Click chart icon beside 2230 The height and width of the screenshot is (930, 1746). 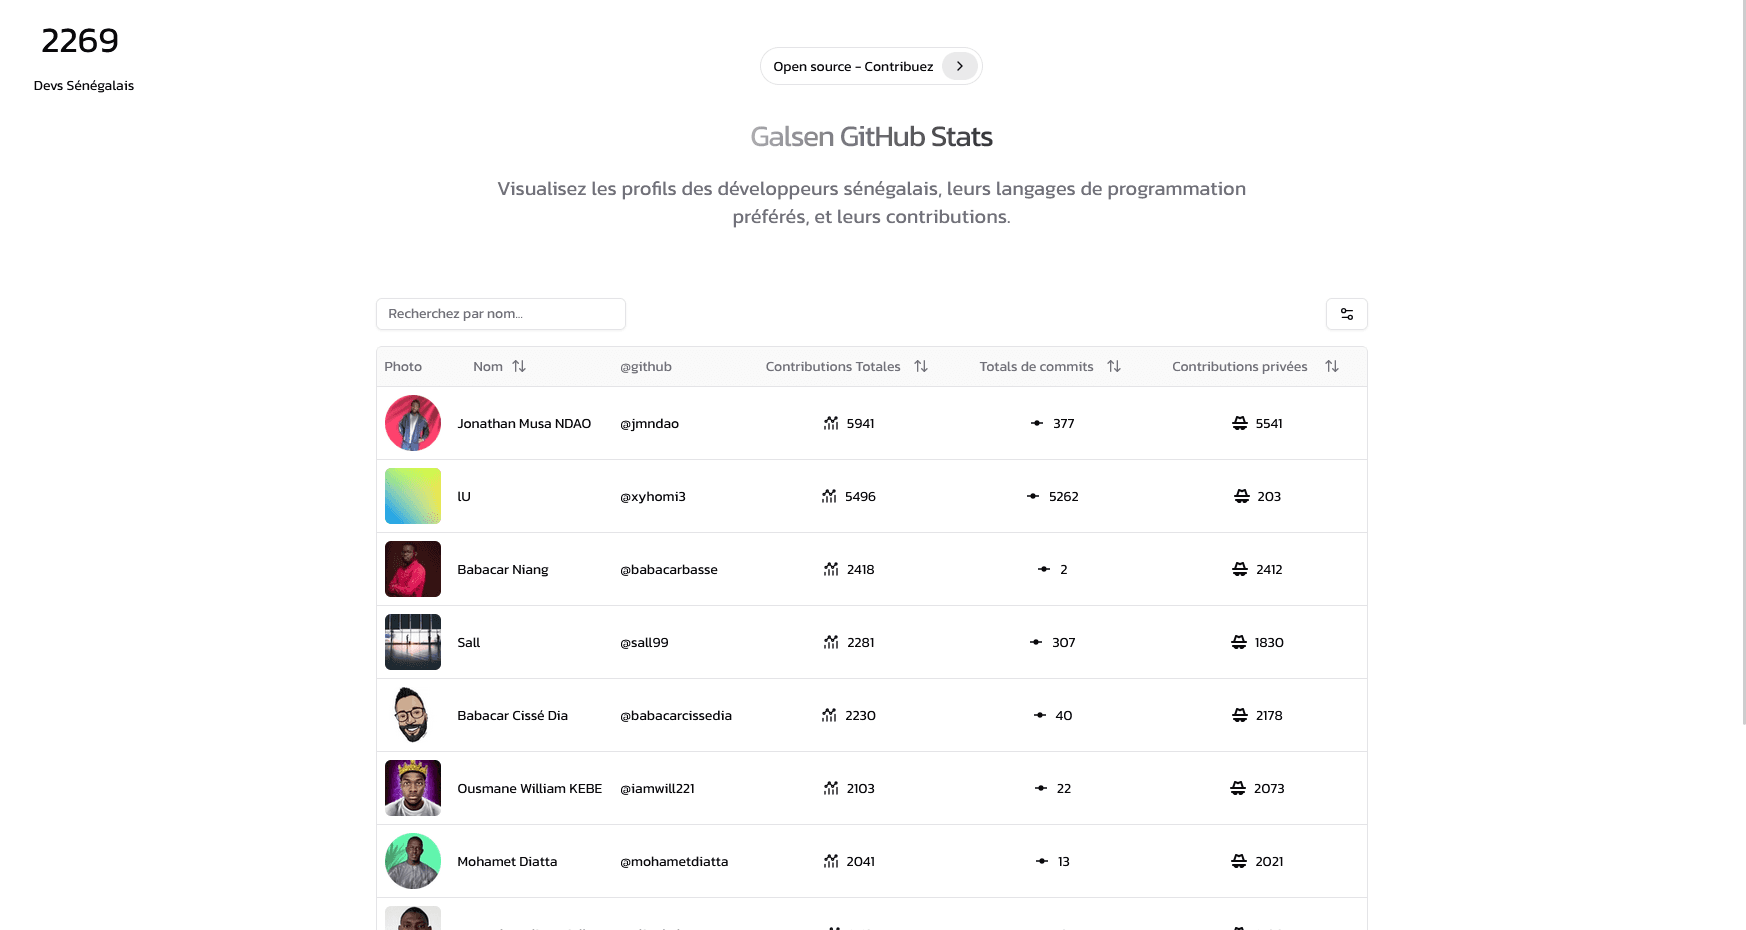point(829,716)
